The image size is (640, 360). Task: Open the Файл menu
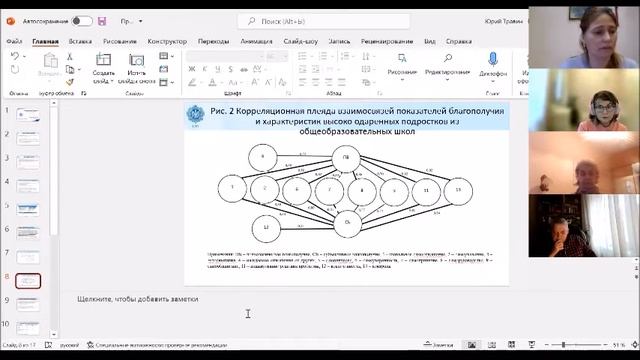point(14,41)
